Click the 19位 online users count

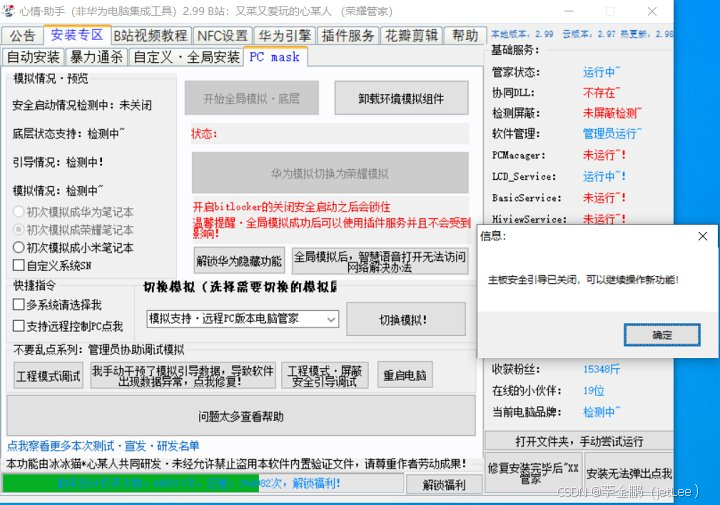[594, 391]
